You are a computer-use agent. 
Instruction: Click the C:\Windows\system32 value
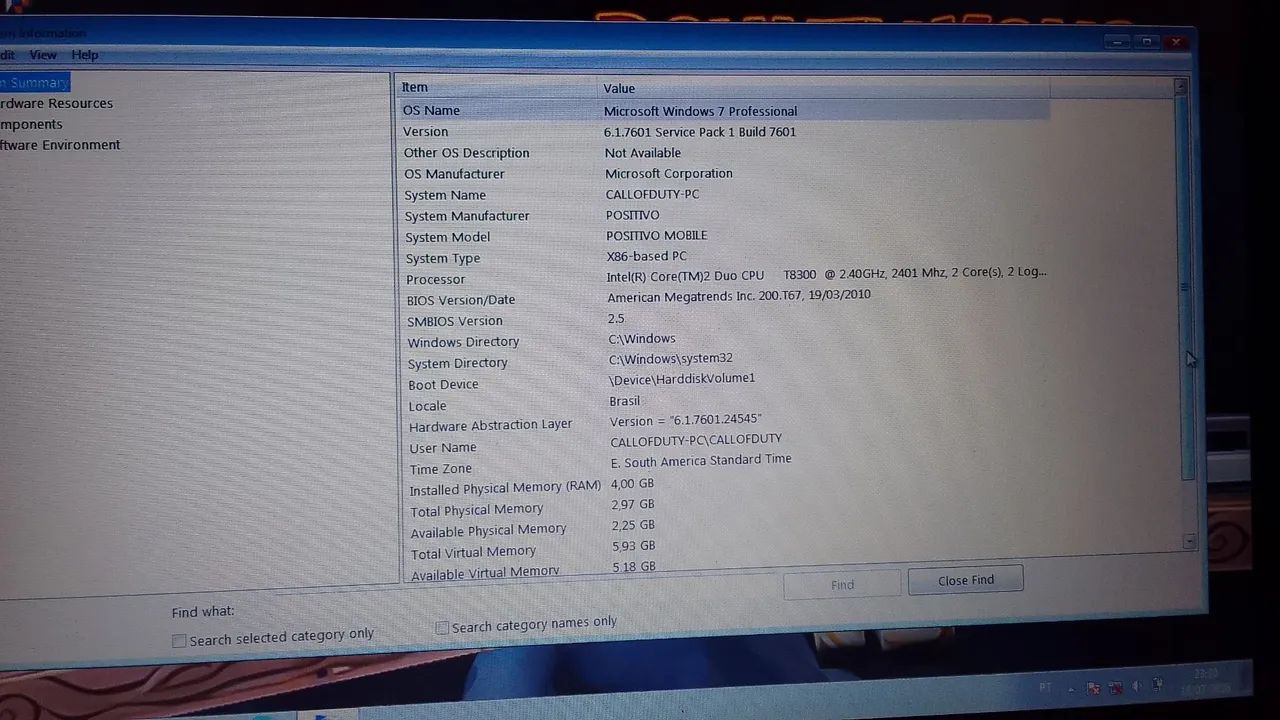coord(670,358)
